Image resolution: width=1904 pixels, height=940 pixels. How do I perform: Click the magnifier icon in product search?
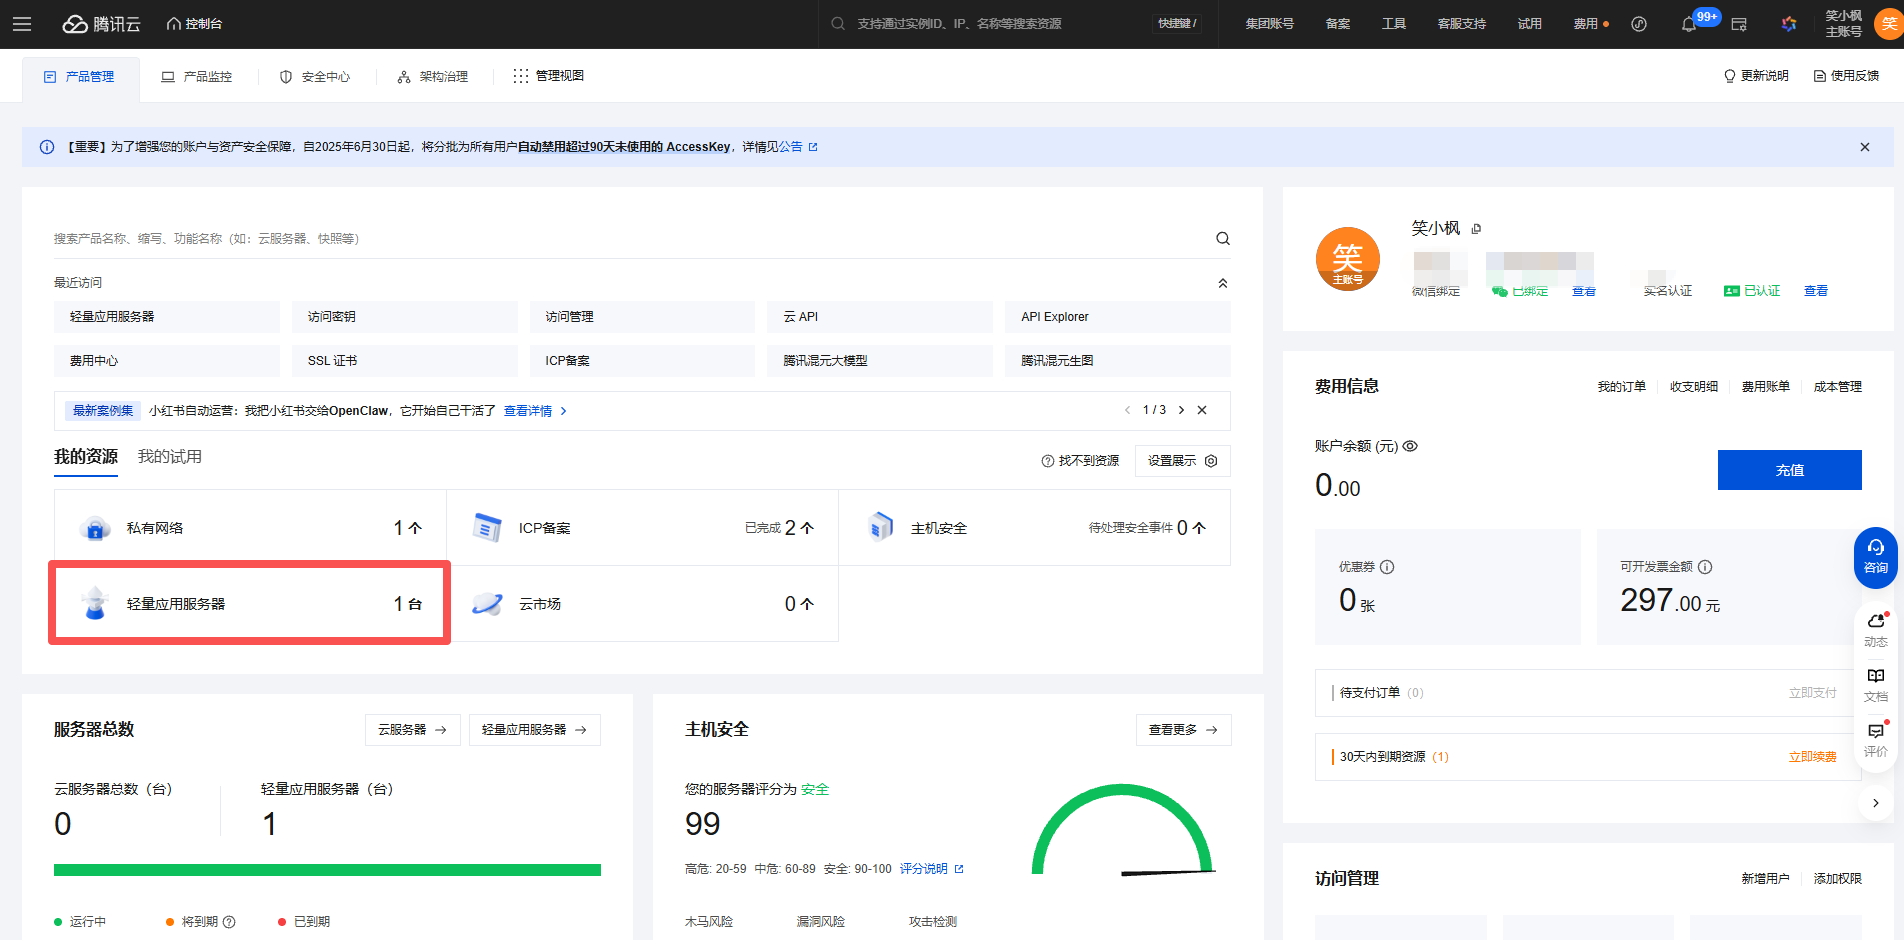(x=1222, y=239)
